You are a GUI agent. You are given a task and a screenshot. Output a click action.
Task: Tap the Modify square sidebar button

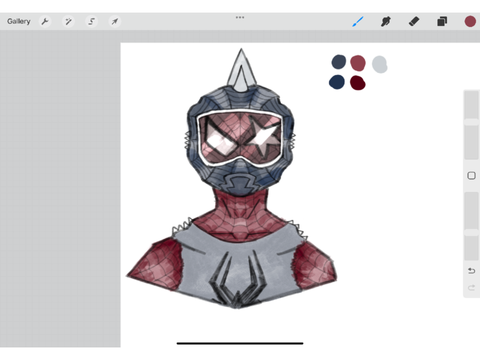click(471, 176)
